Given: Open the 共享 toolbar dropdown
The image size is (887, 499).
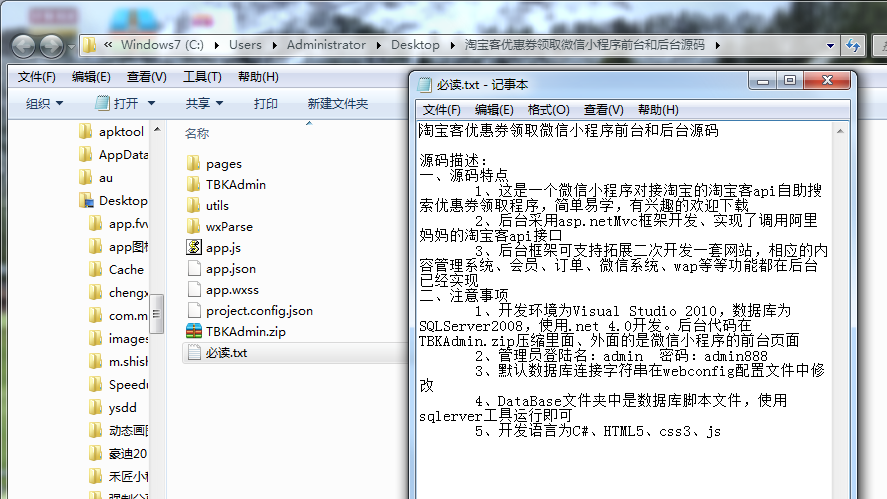Looking at the screenshot, I should pos(204,104).
